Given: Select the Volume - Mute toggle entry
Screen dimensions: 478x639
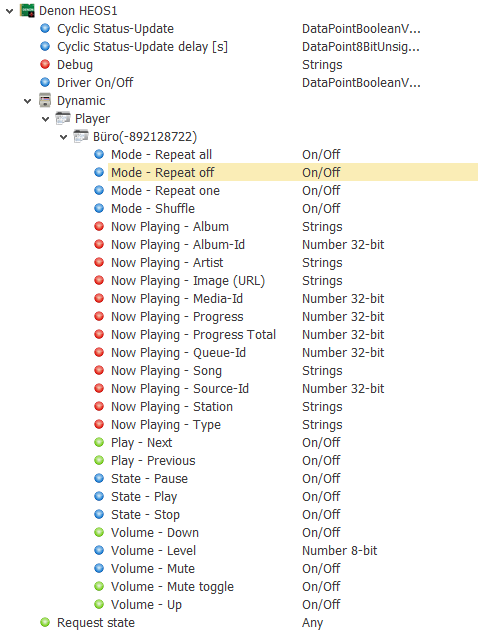Looking at the screenshot, I should pos(172,586).
